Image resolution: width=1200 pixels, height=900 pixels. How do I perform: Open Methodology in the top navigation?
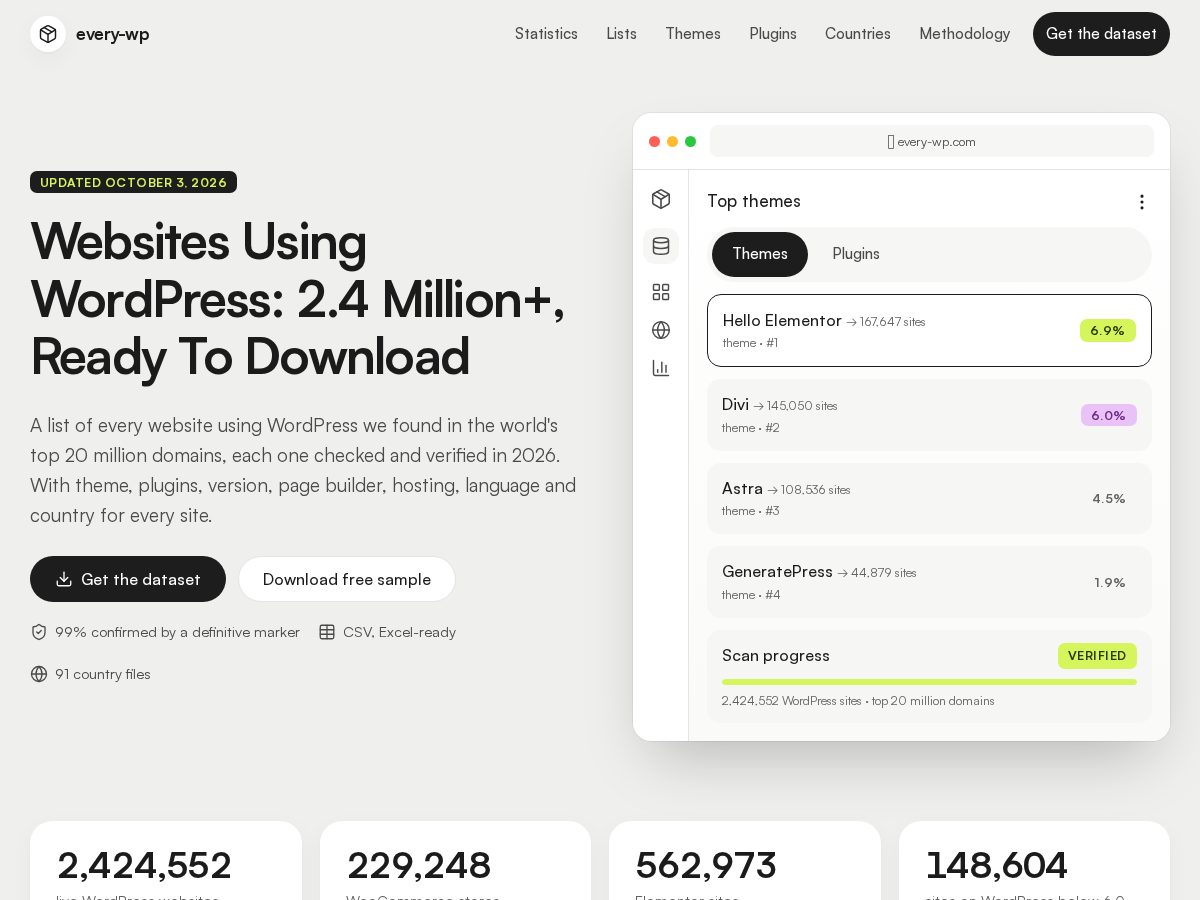pos(965,34)
